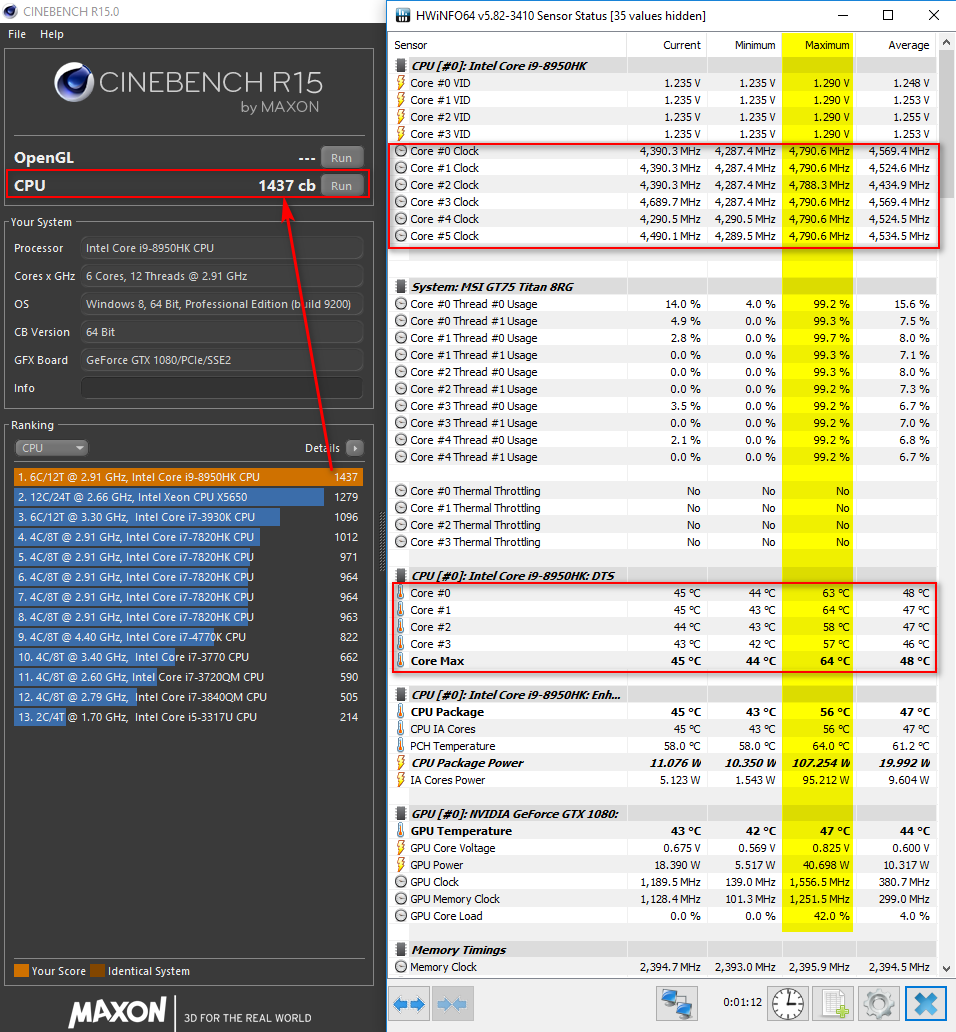
Task: Click the thermometer icon of CPU Package row
Action: coord(400,711)
